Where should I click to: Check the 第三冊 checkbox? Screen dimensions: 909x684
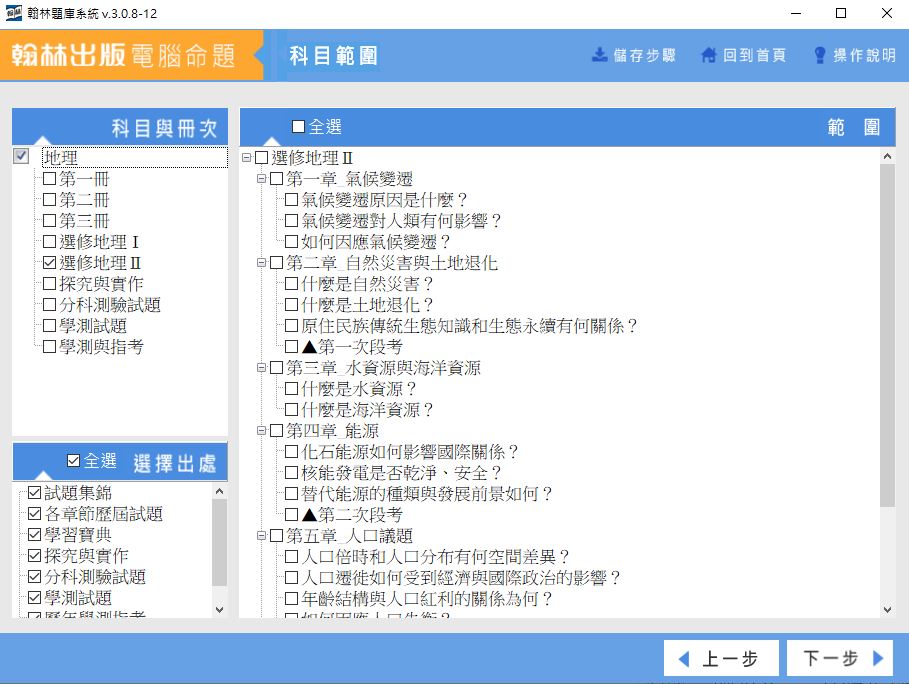coord(50,221)
